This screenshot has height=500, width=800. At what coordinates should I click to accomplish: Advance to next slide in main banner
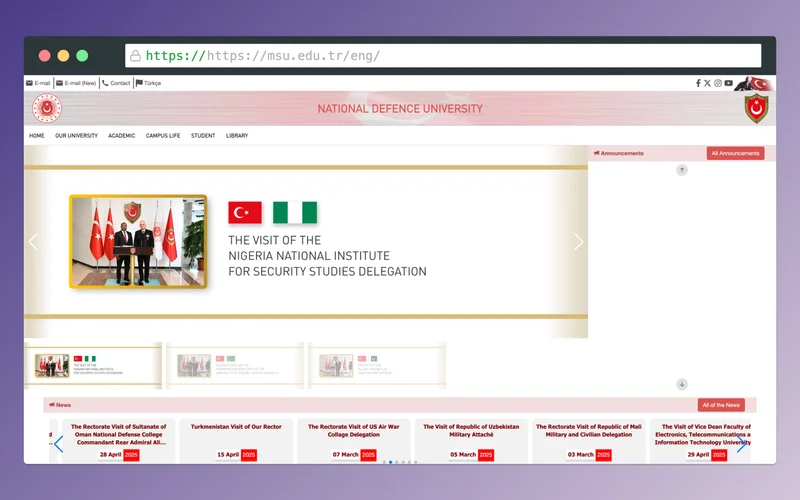point(578,241)
